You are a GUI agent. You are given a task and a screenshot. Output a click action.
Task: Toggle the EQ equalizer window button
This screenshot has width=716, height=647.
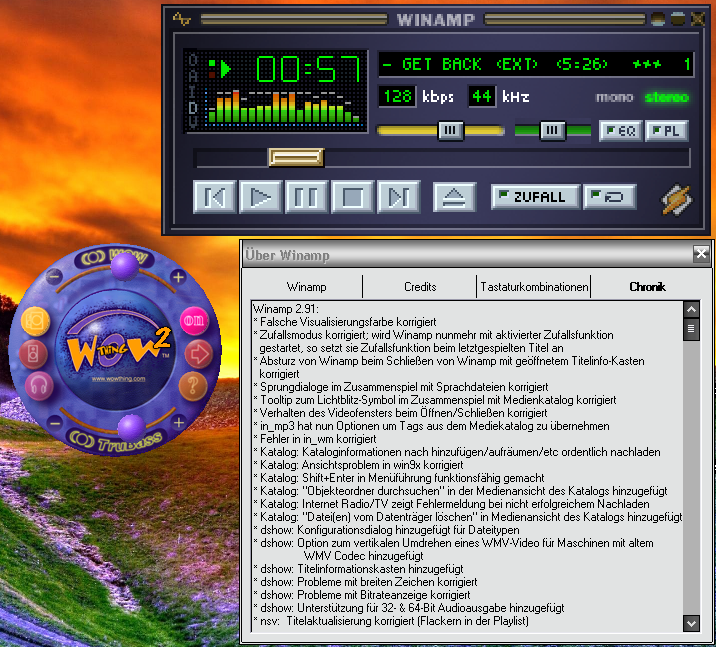click(x=621, y=131)
